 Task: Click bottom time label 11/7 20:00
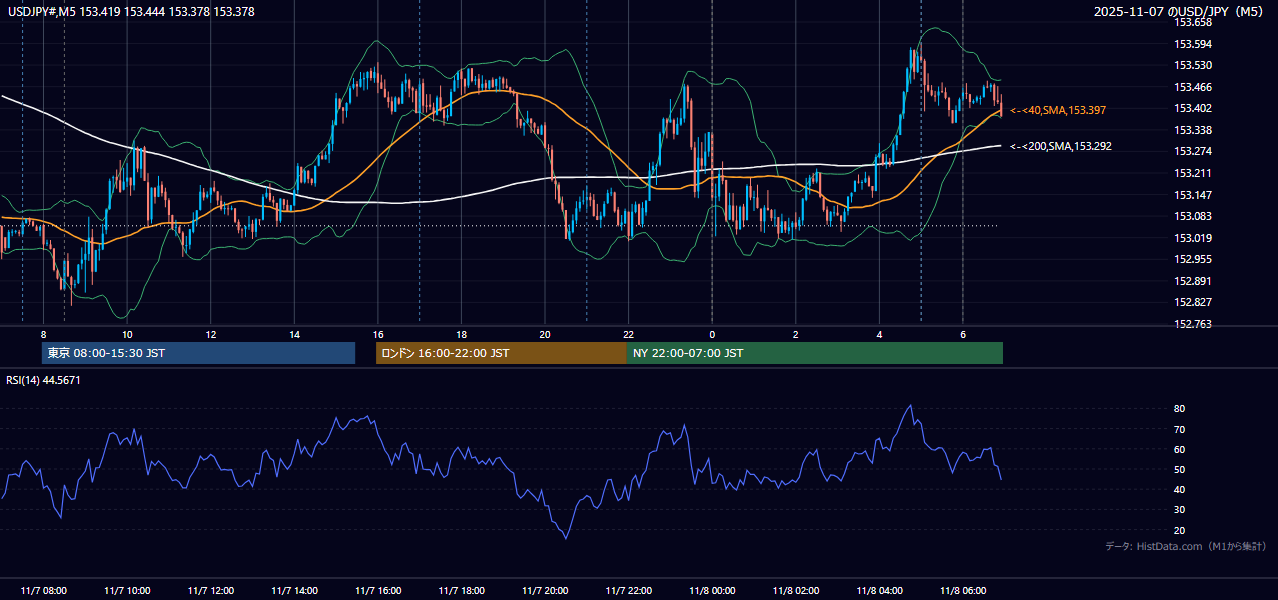pos(545,590)
